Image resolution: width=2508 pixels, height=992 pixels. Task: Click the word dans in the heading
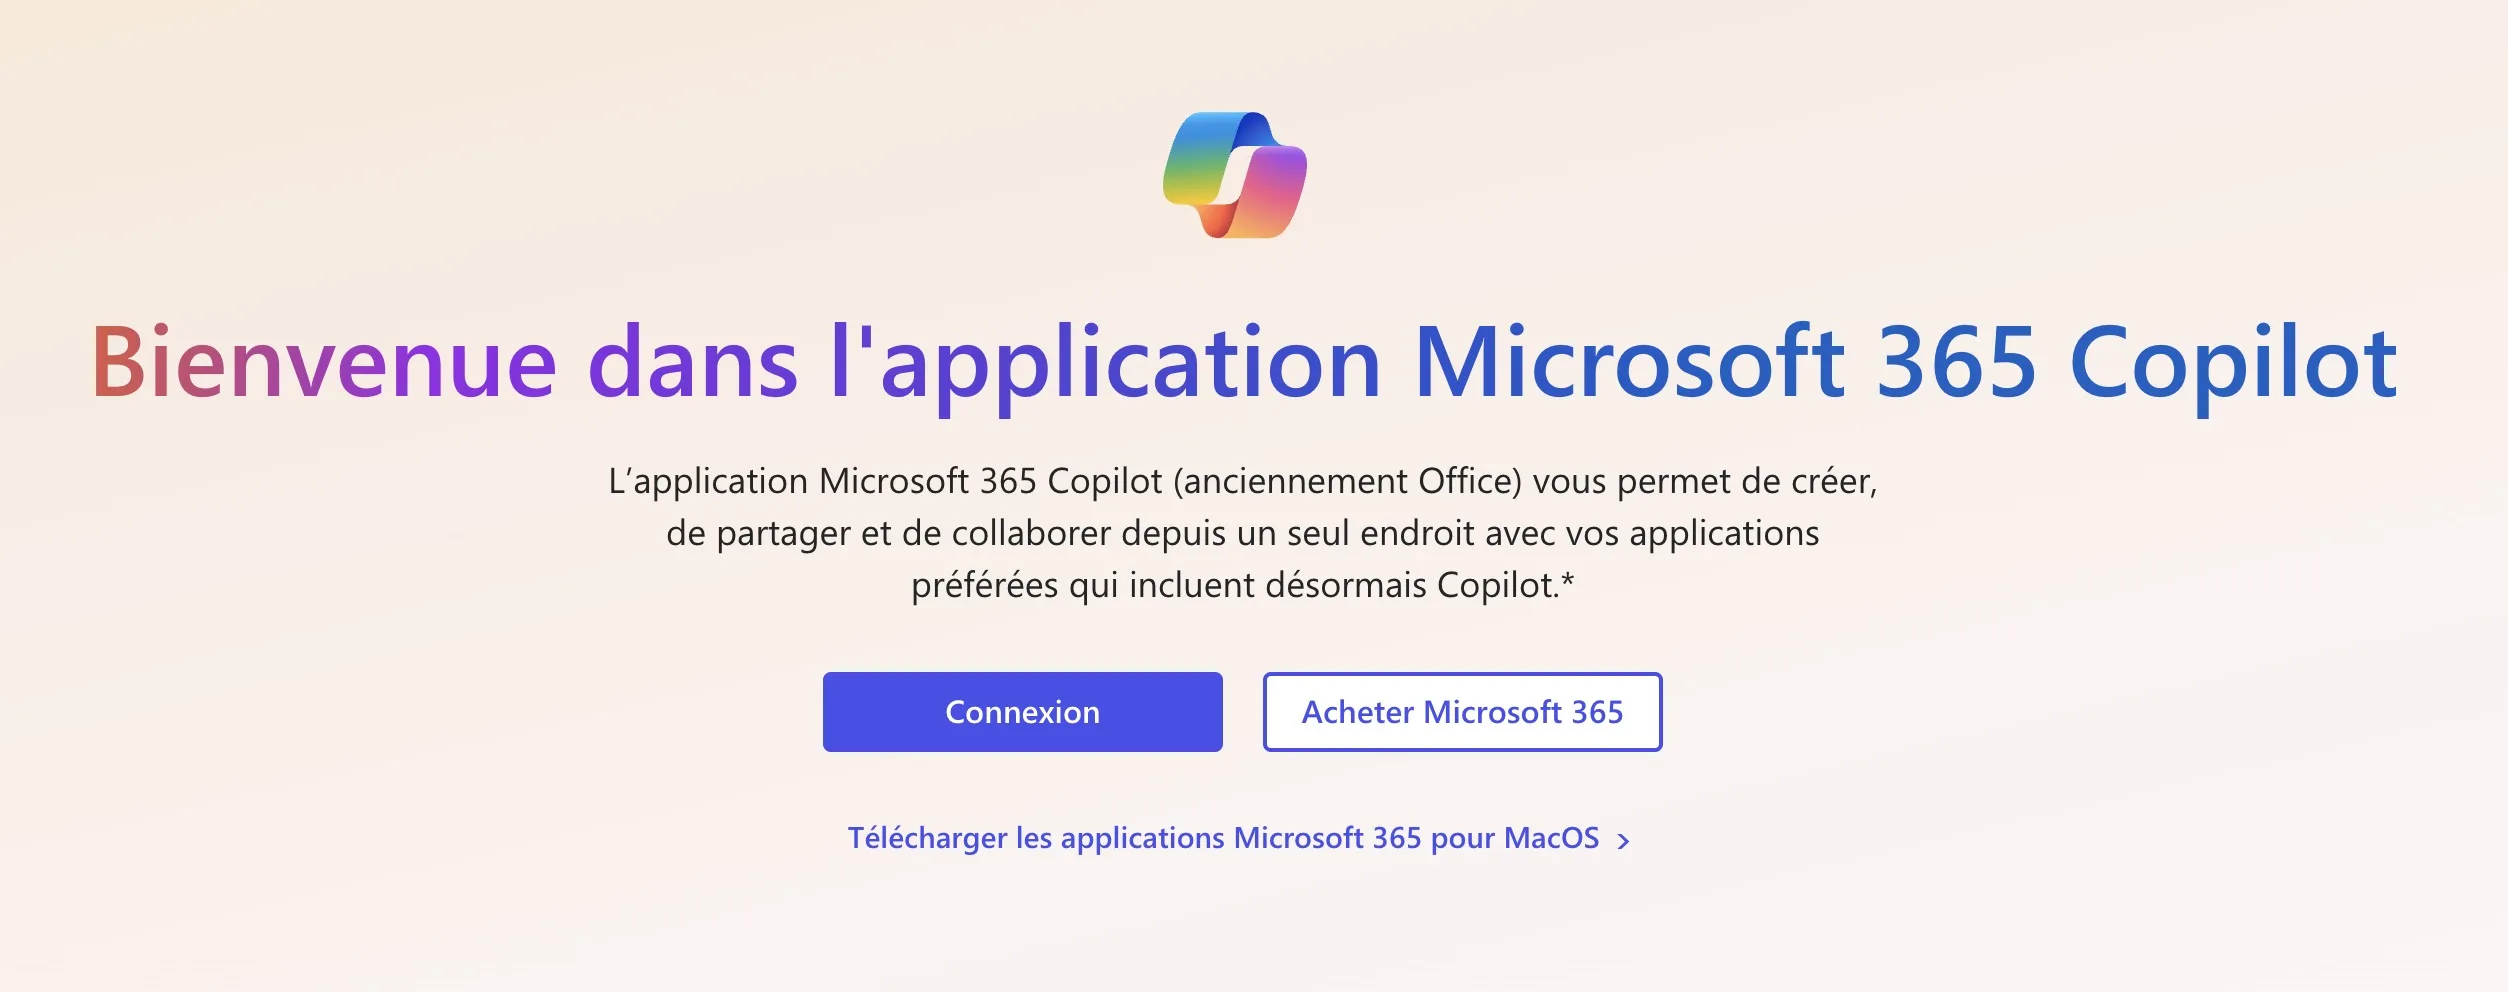(x=692, y=362)
